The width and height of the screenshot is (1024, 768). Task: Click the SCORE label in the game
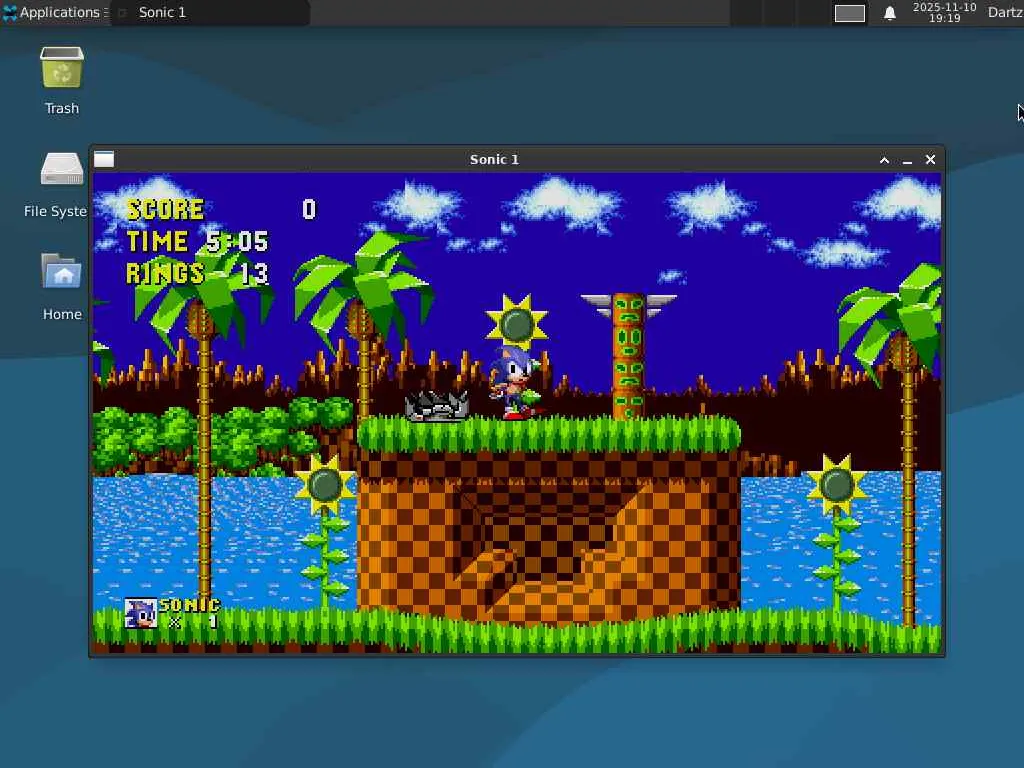[x=165, y=210]
